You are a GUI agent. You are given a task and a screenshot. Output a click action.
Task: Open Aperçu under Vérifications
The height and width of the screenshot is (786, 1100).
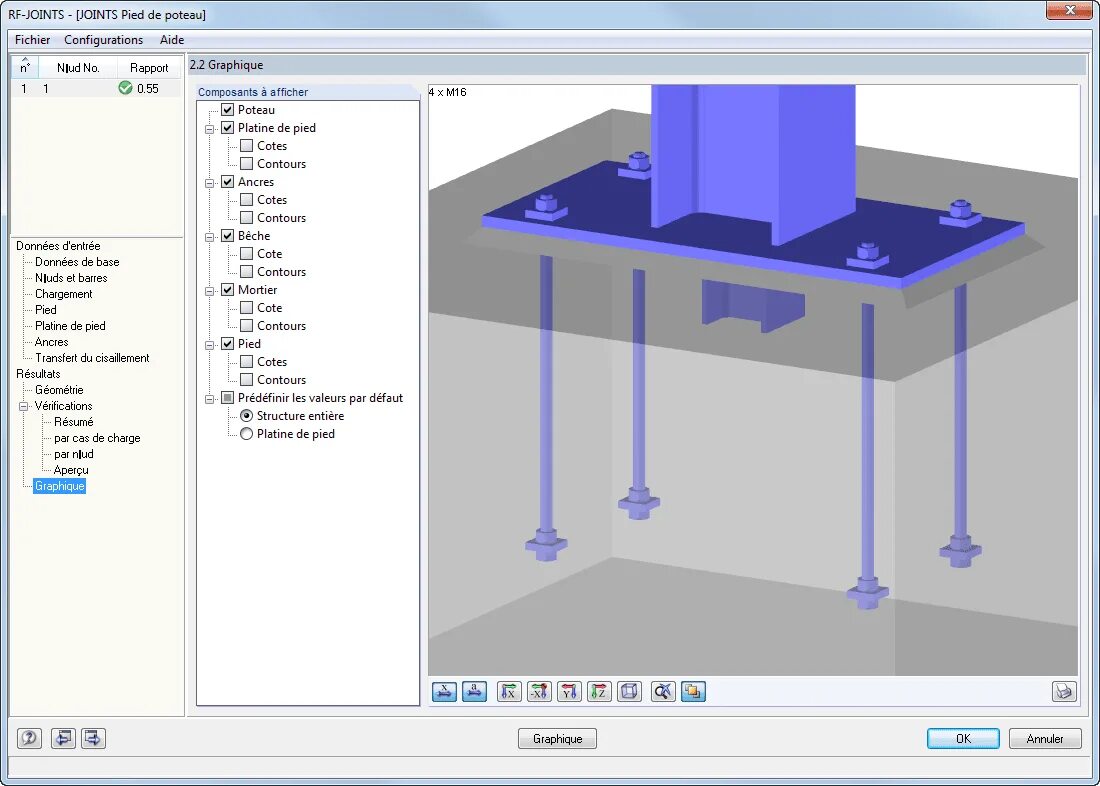click(71, 470)
